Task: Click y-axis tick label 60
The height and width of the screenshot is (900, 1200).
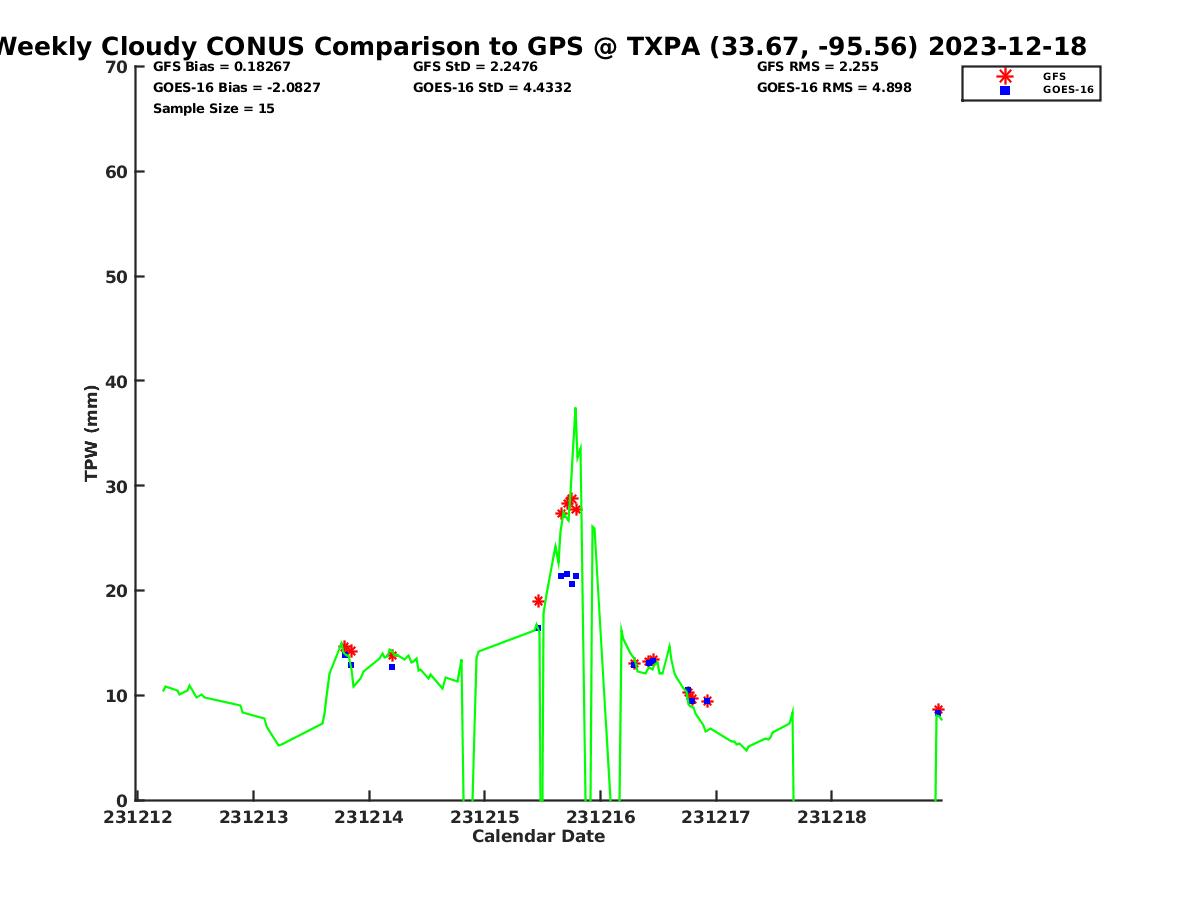Action: click(116, 172)
